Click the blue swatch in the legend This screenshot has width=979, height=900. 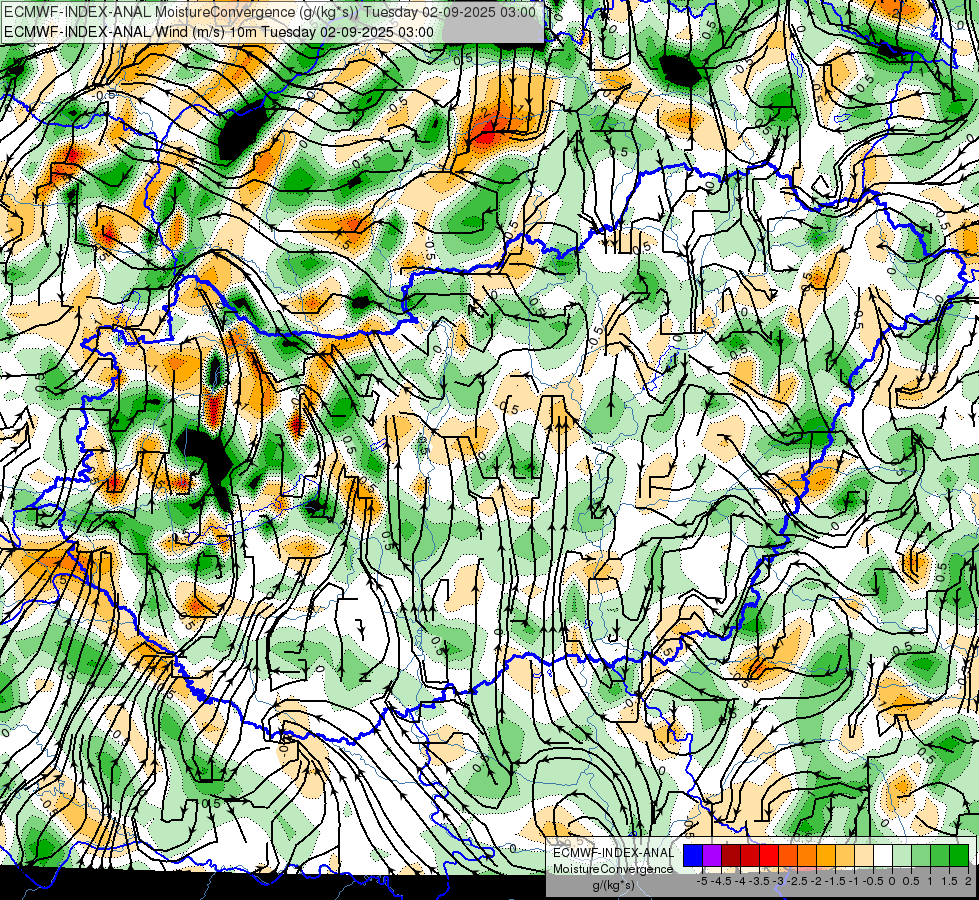coord(693,856)
